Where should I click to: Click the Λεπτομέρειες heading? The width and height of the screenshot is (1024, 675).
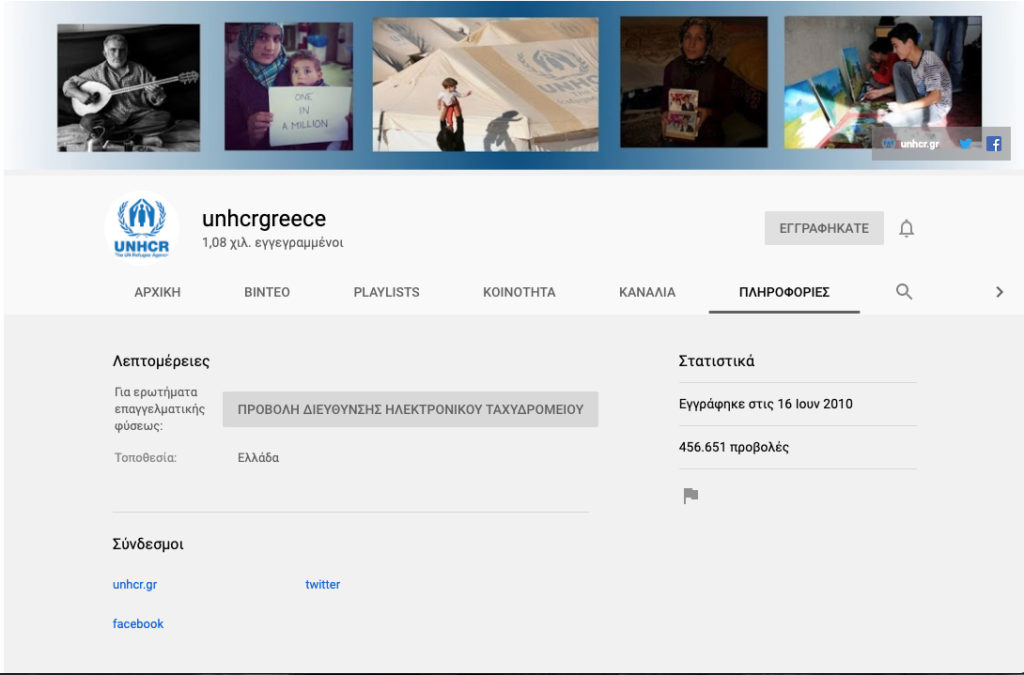[x=161, y=361]
